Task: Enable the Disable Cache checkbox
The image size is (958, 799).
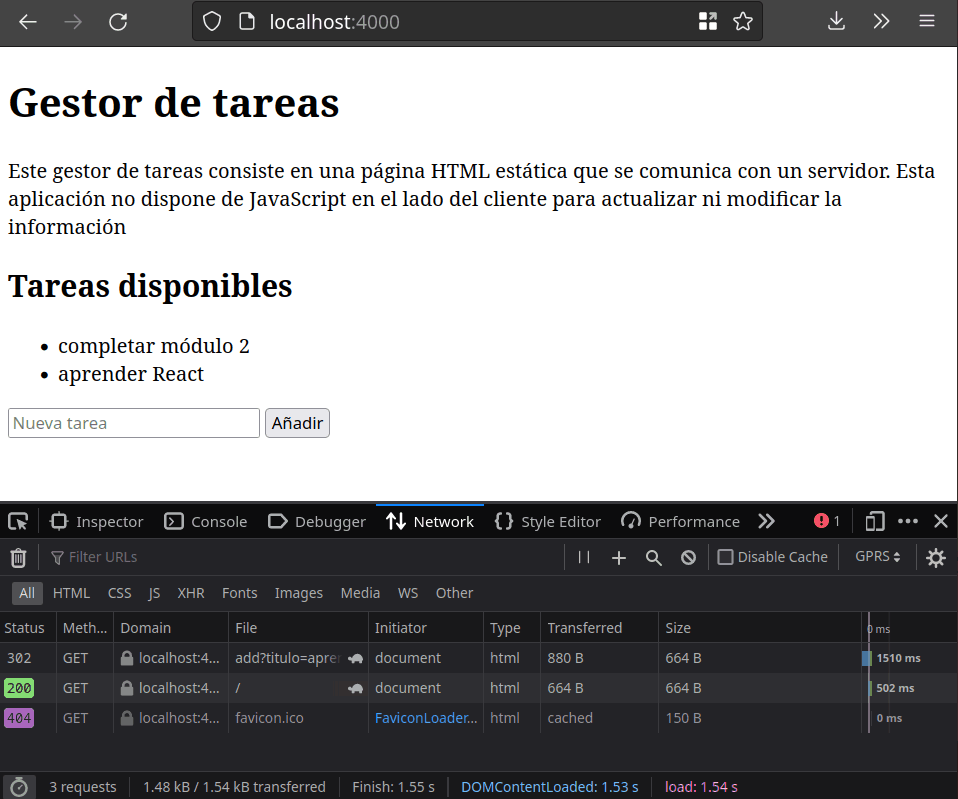Action: pos(726,557)
